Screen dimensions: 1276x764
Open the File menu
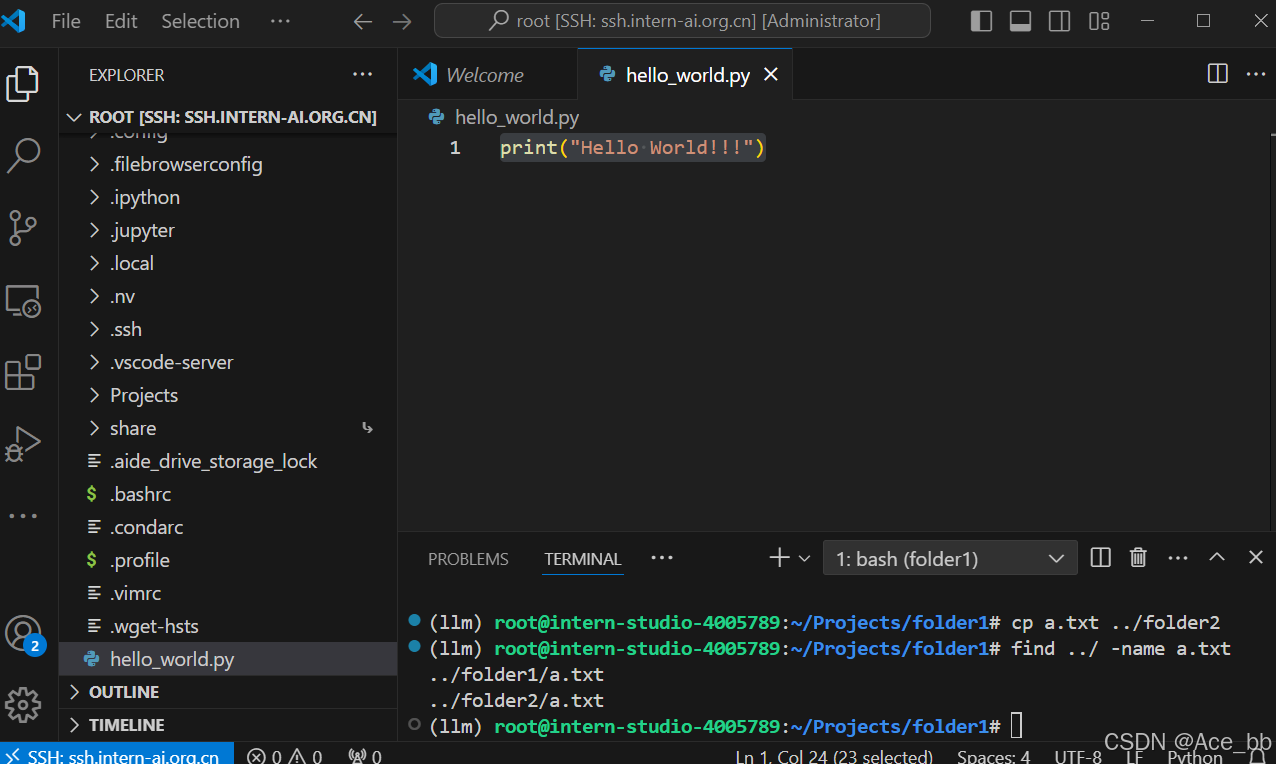(66, 21)
